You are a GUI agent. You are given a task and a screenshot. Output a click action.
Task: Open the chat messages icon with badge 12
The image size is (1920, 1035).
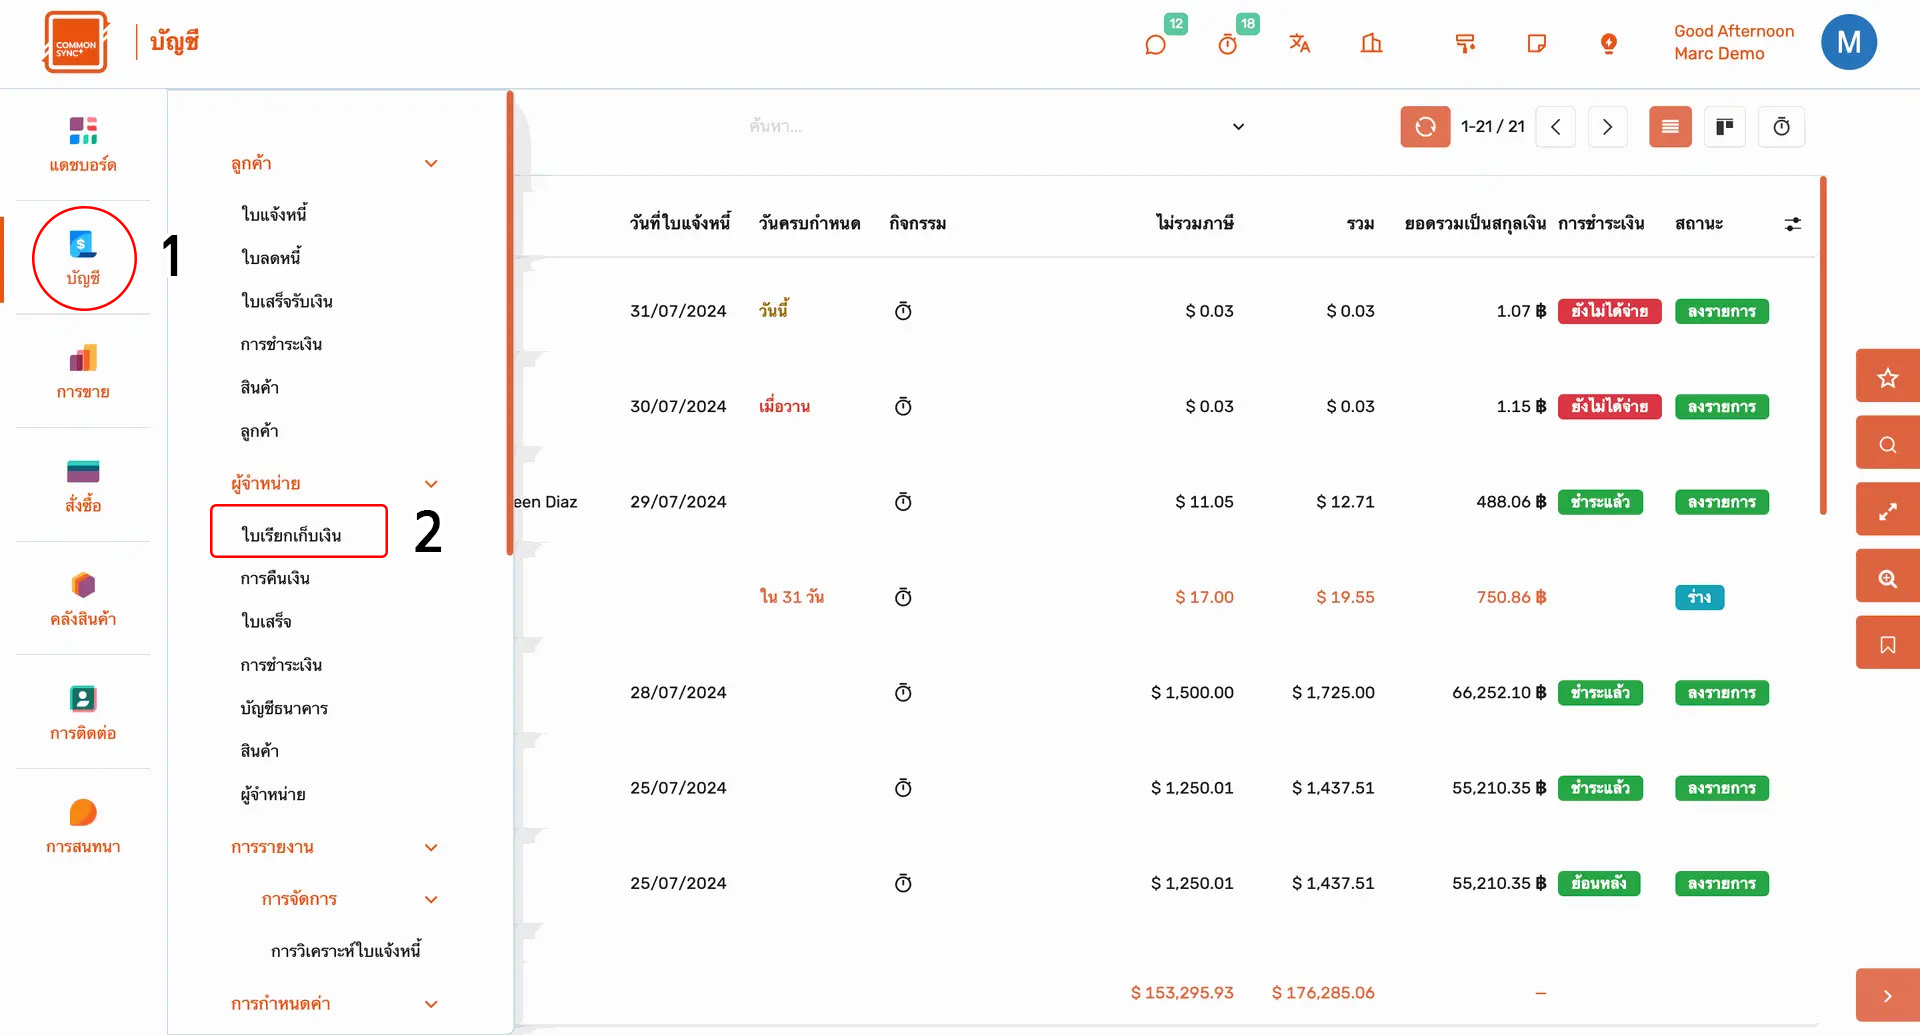[1155, 44]
